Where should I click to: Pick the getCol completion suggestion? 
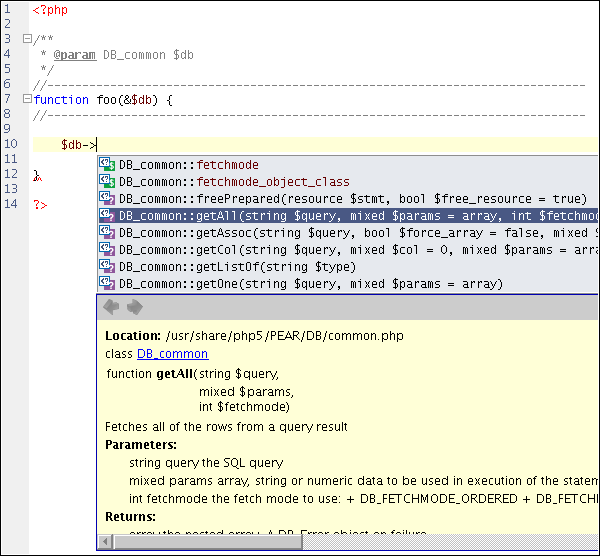pos(347,249)
